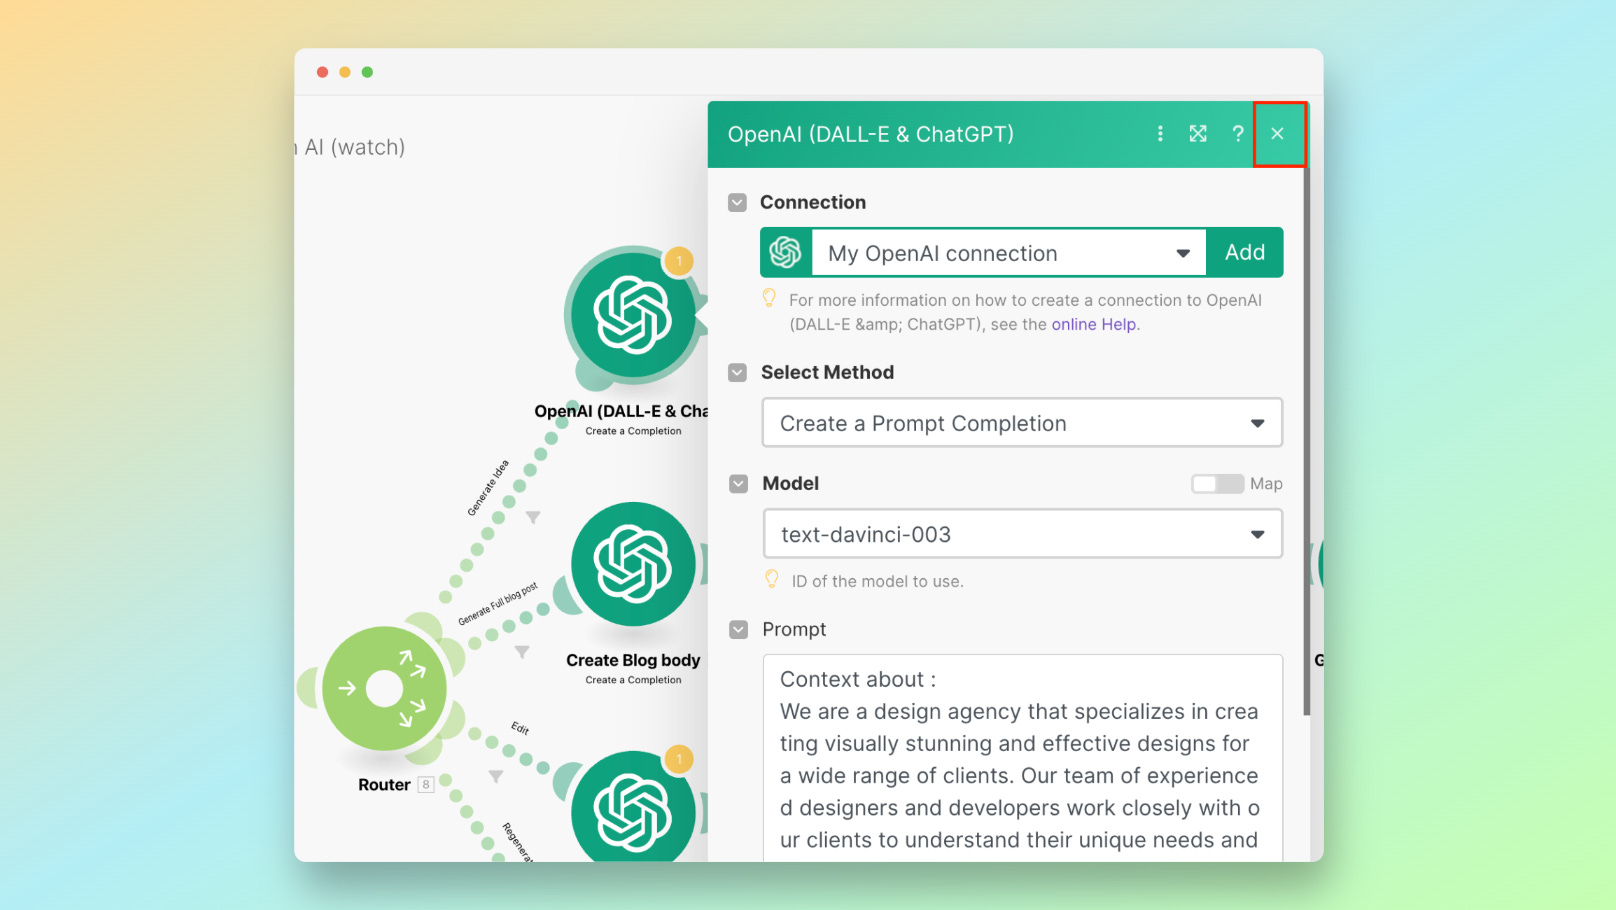Screen dimensions: 1616x910
Task: Click the Router count badge 8
Action: (x=426, y=785)
